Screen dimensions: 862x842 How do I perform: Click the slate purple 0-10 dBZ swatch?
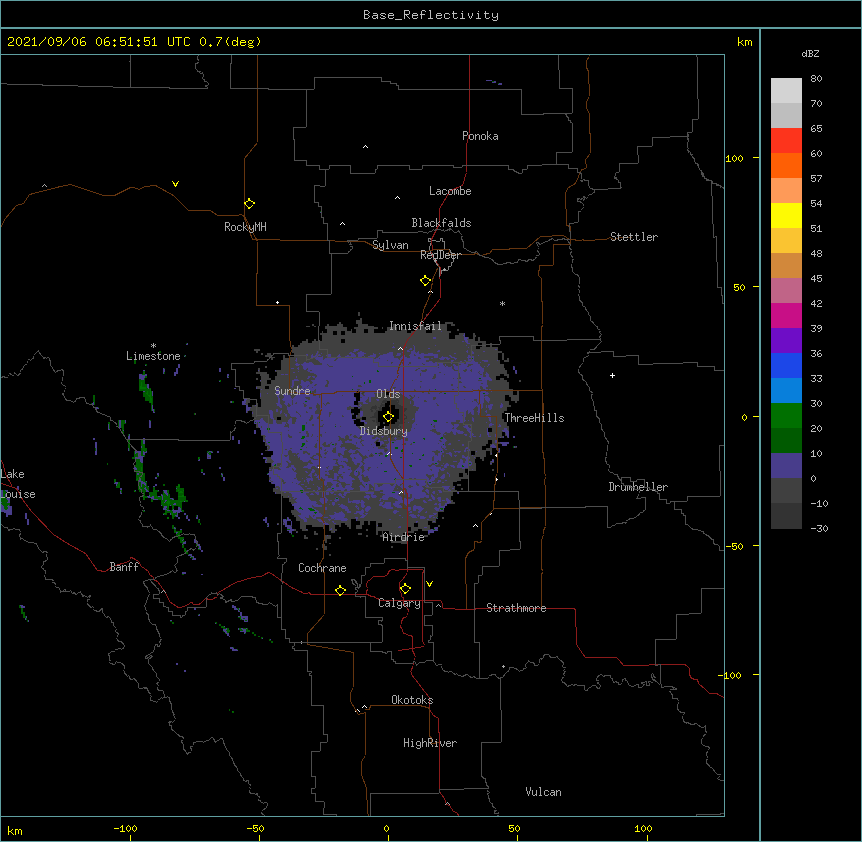[x=786, y=466]
